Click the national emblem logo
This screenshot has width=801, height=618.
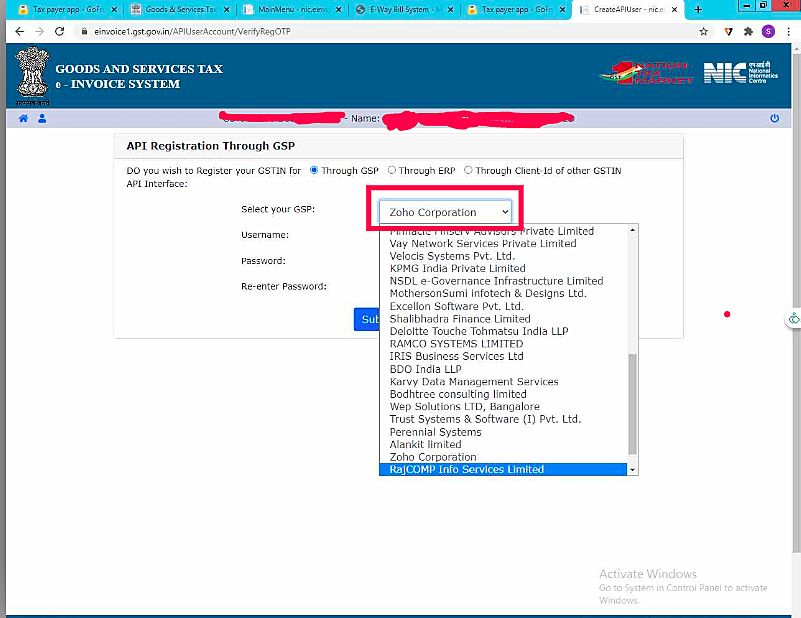(32, 76)
